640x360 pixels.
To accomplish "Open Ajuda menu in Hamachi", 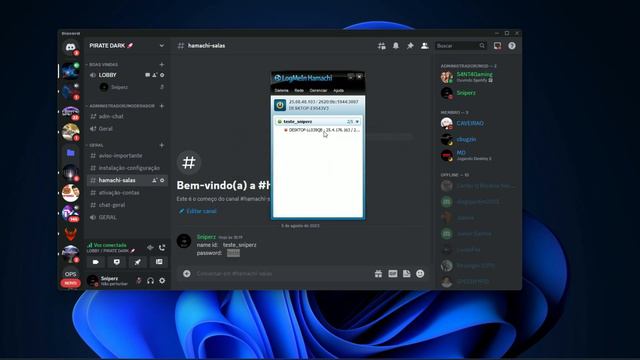I will coord(339,91).
